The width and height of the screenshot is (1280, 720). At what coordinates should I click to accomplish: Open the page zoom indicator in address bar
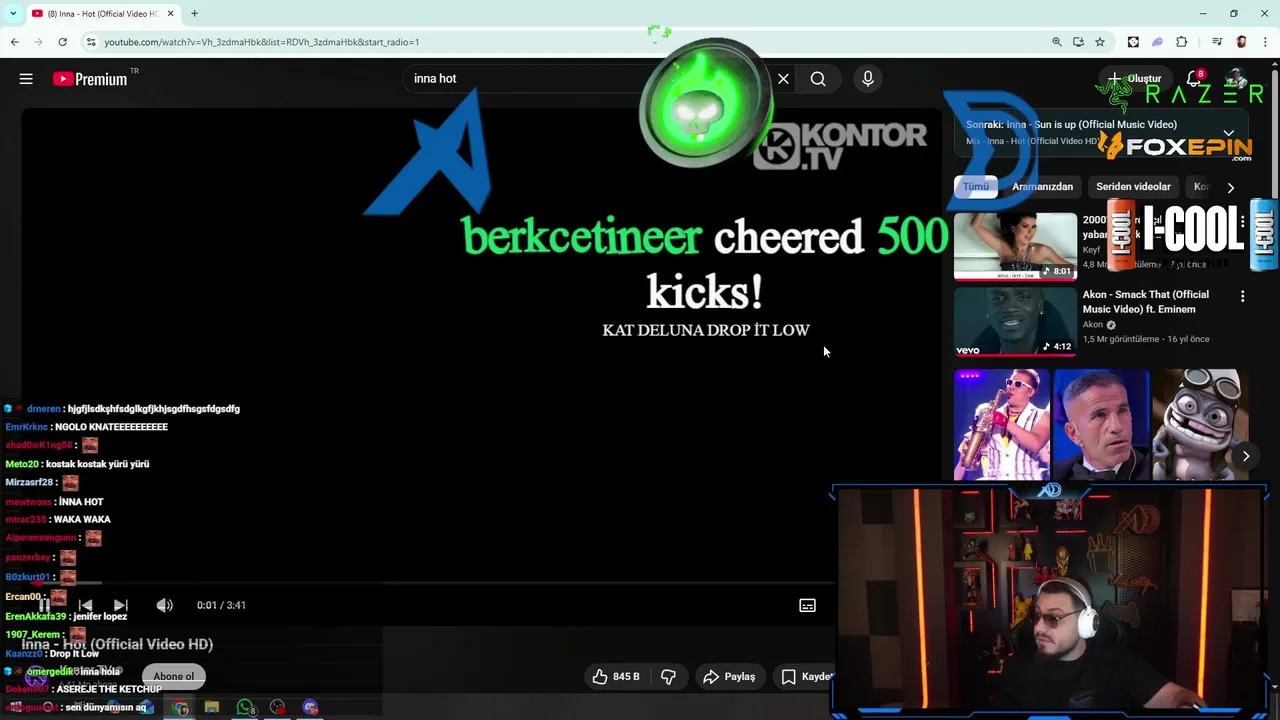point(1057,42)
